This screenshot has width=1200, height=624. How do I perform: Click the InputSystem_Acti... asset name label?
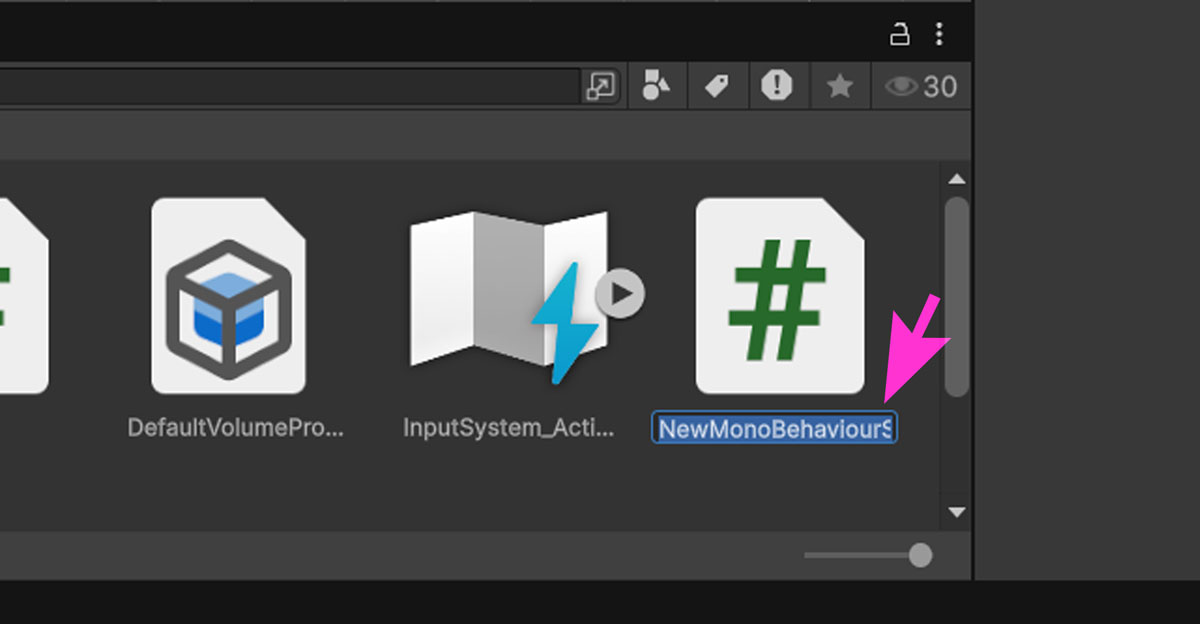pyautogui.click(x=509, y=428)
